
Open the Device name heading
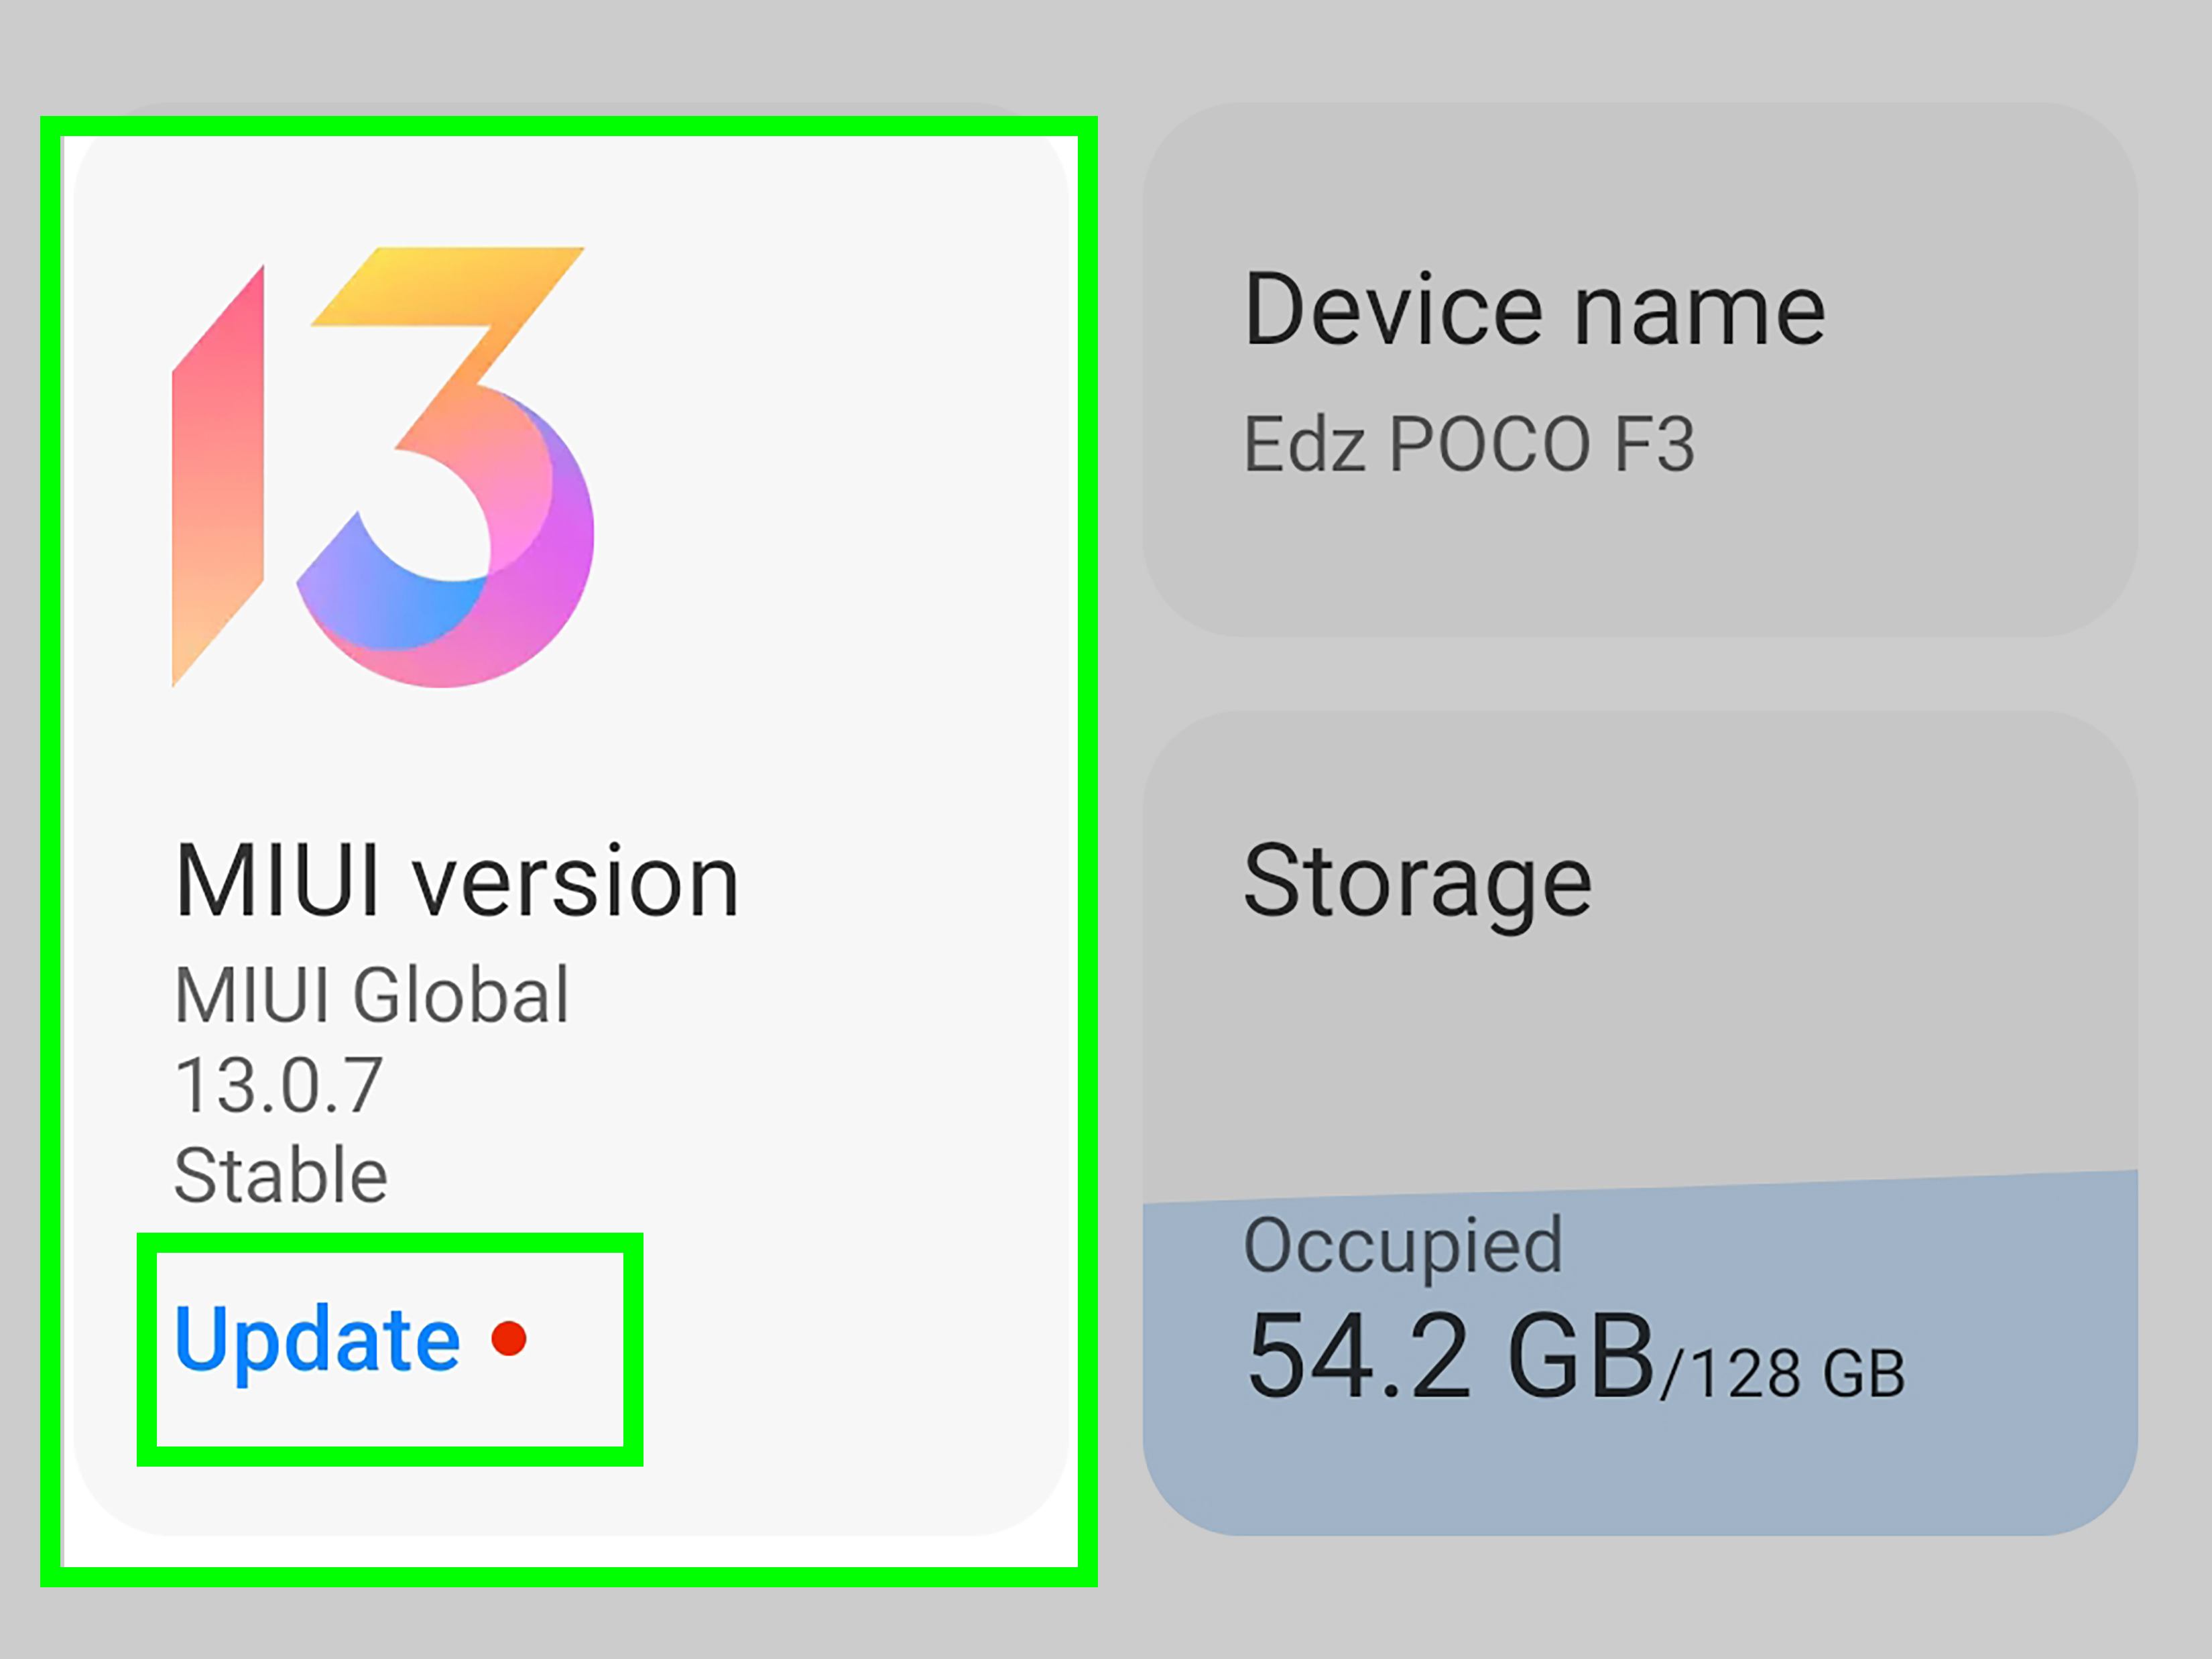tap(1535, 310)
